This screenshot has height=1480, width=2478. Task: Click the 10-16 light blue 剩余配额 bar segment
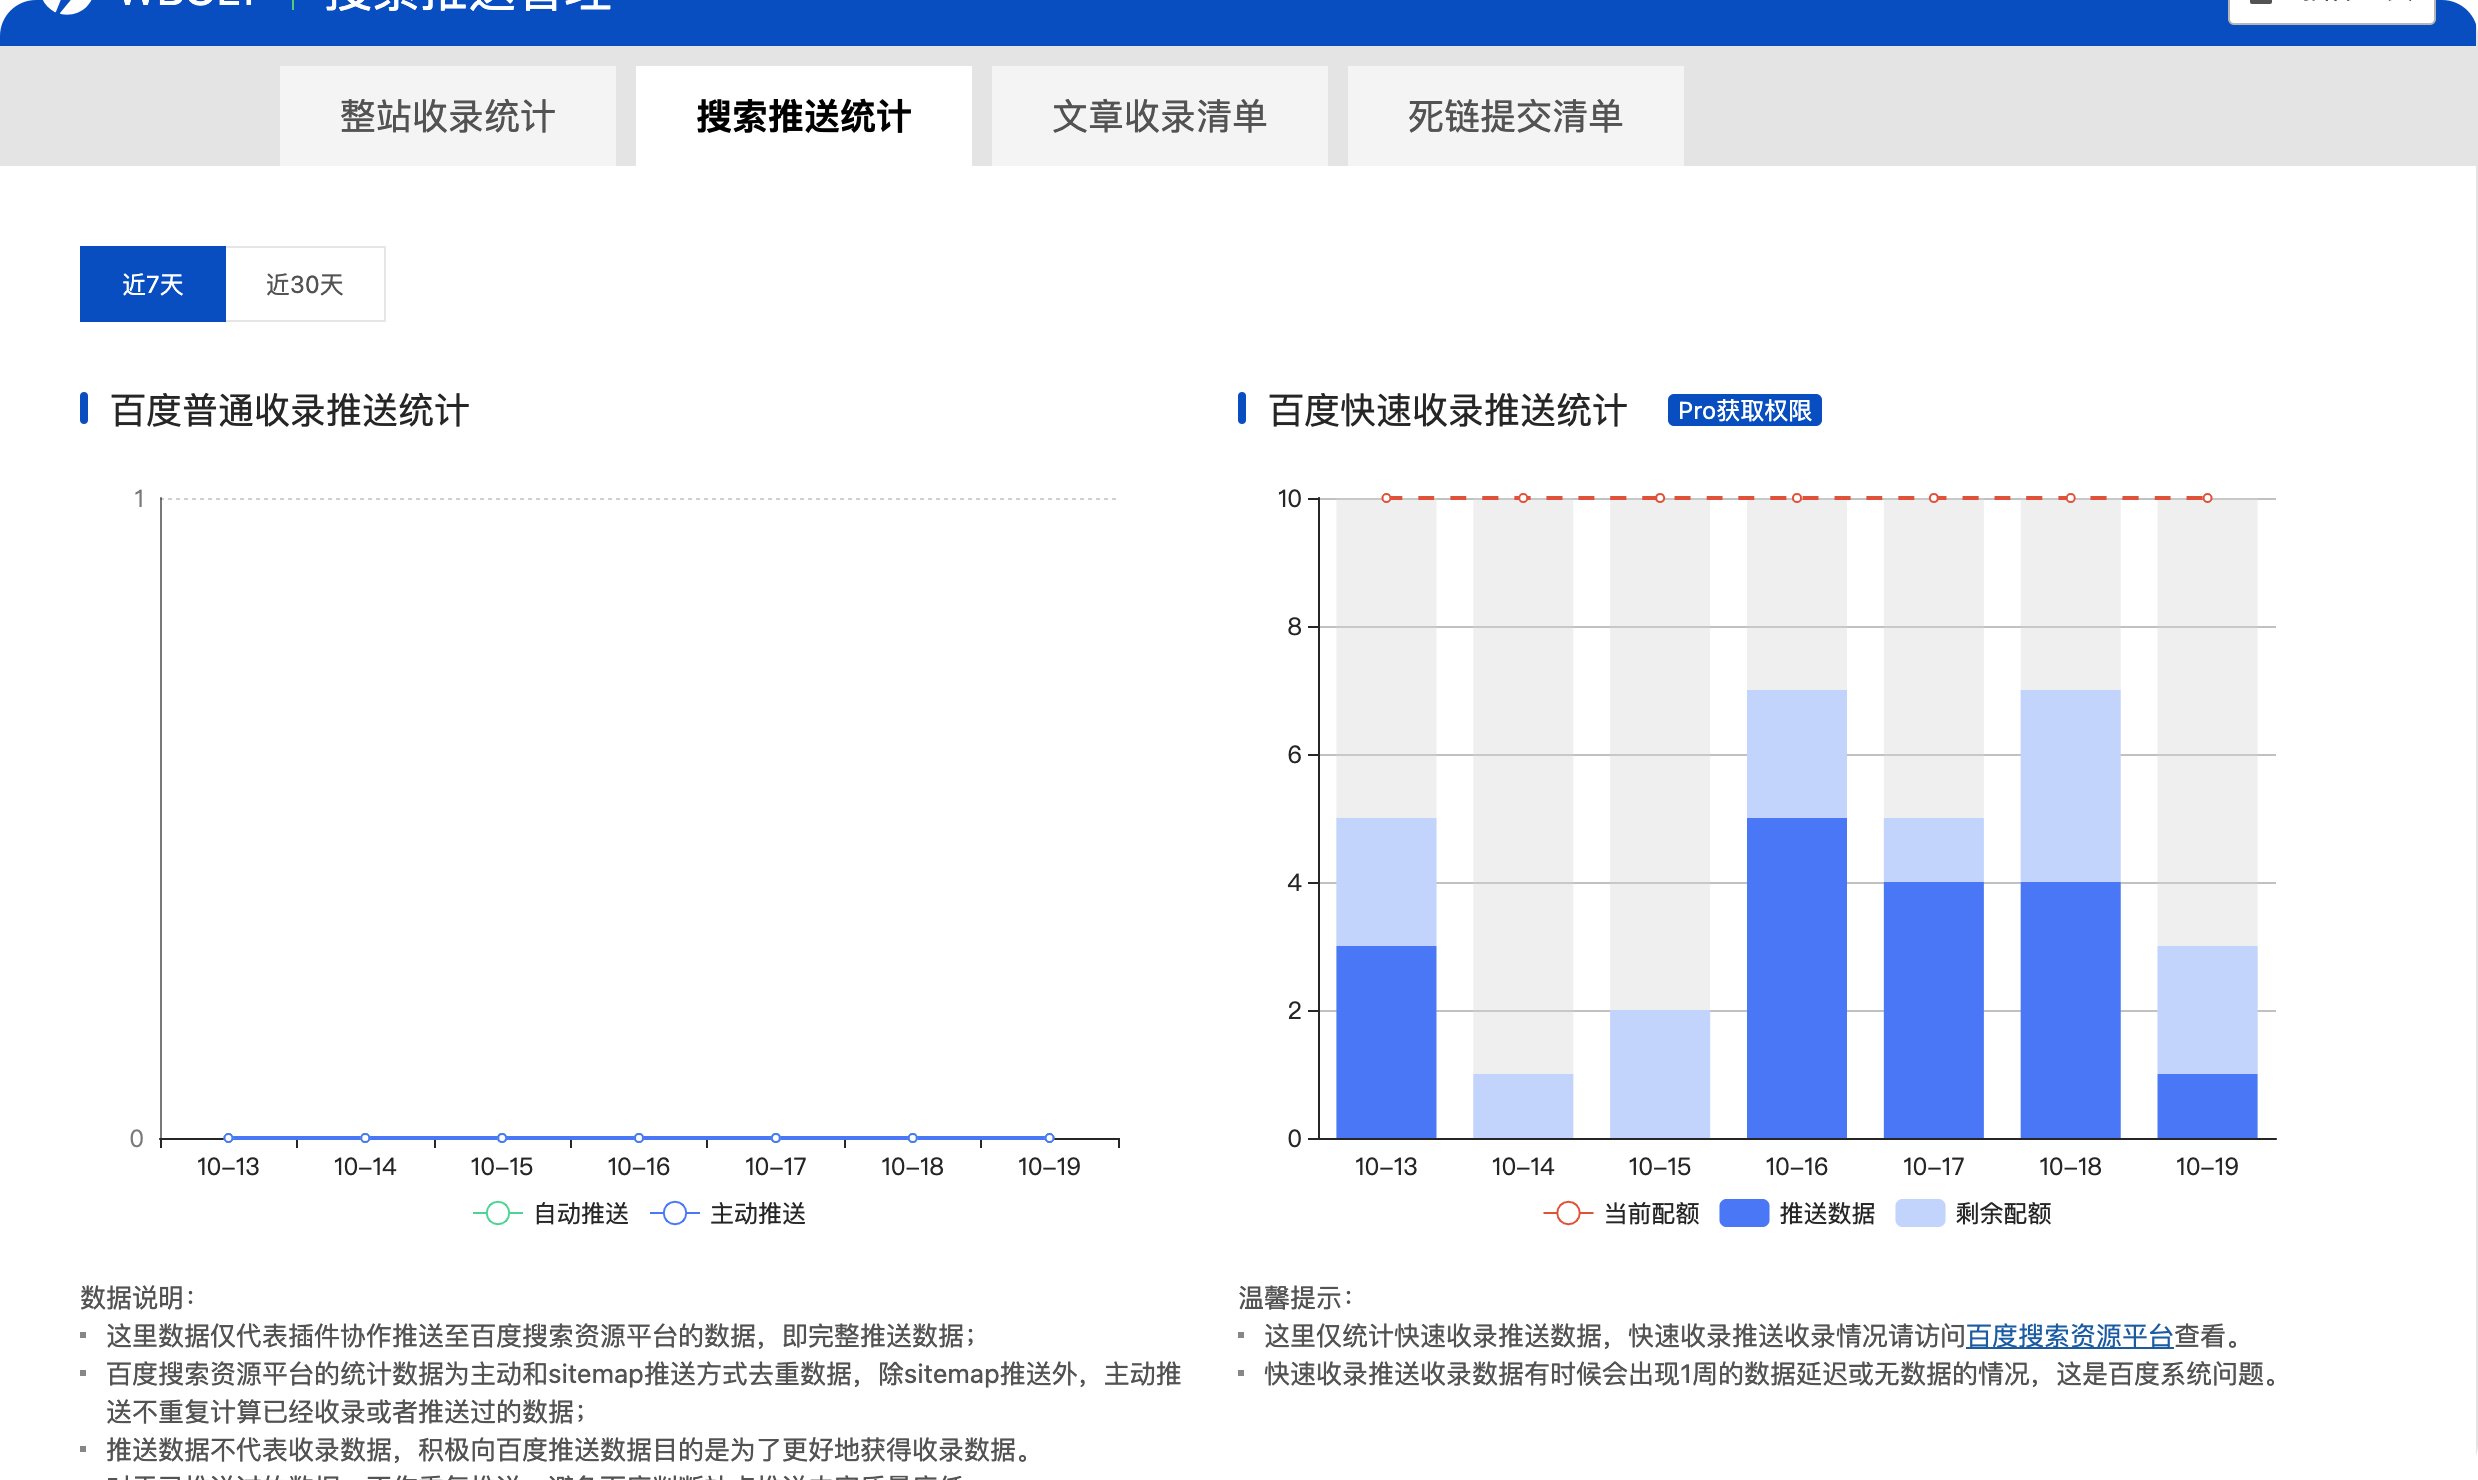(x=1797, y=754)
